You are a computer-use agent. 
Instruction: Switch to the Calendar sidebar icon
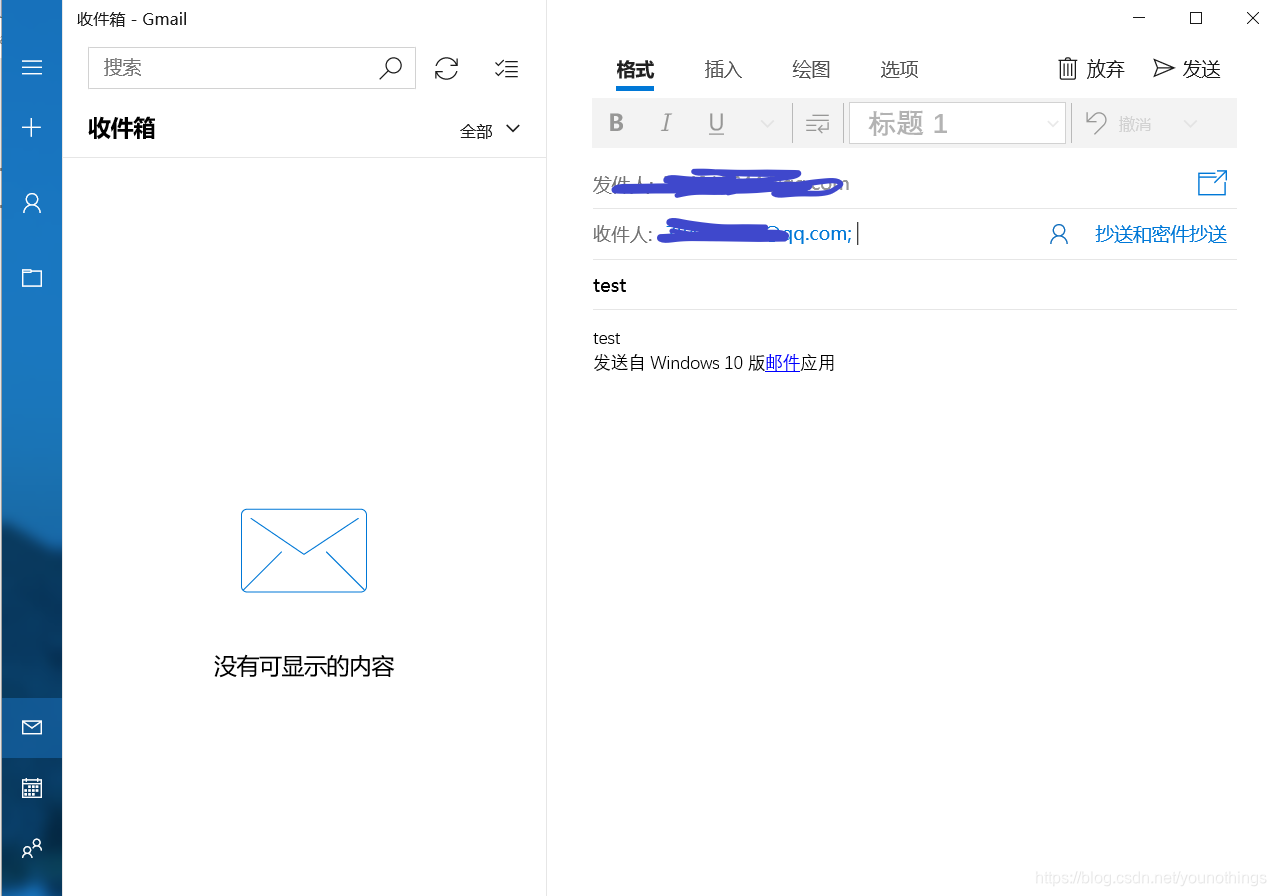tap(31, 788)
